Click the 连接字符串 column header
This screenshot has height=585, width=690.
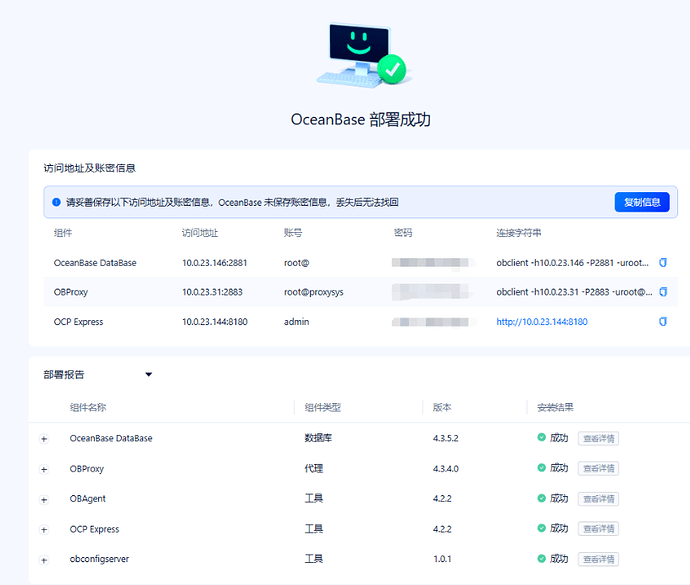(x=519, y=233)
